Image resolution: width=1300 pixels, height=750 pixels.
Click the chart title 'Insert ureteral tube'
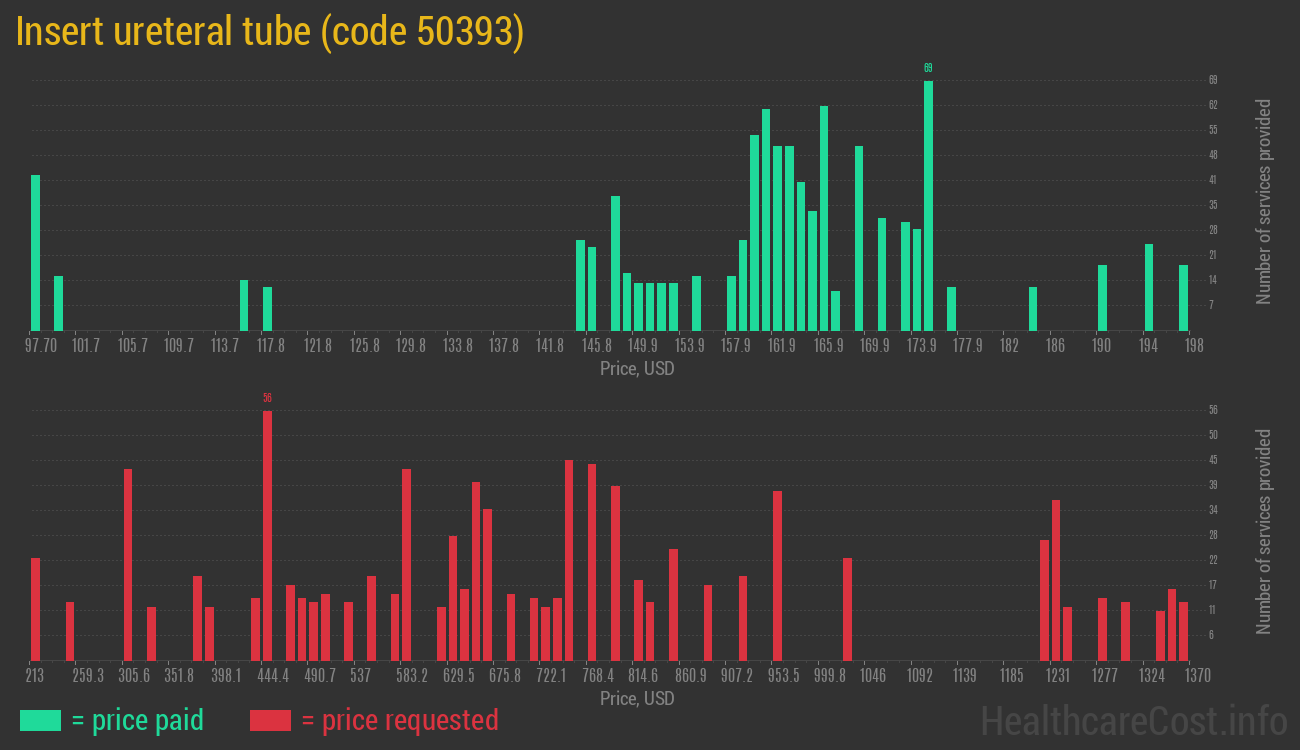270,32
